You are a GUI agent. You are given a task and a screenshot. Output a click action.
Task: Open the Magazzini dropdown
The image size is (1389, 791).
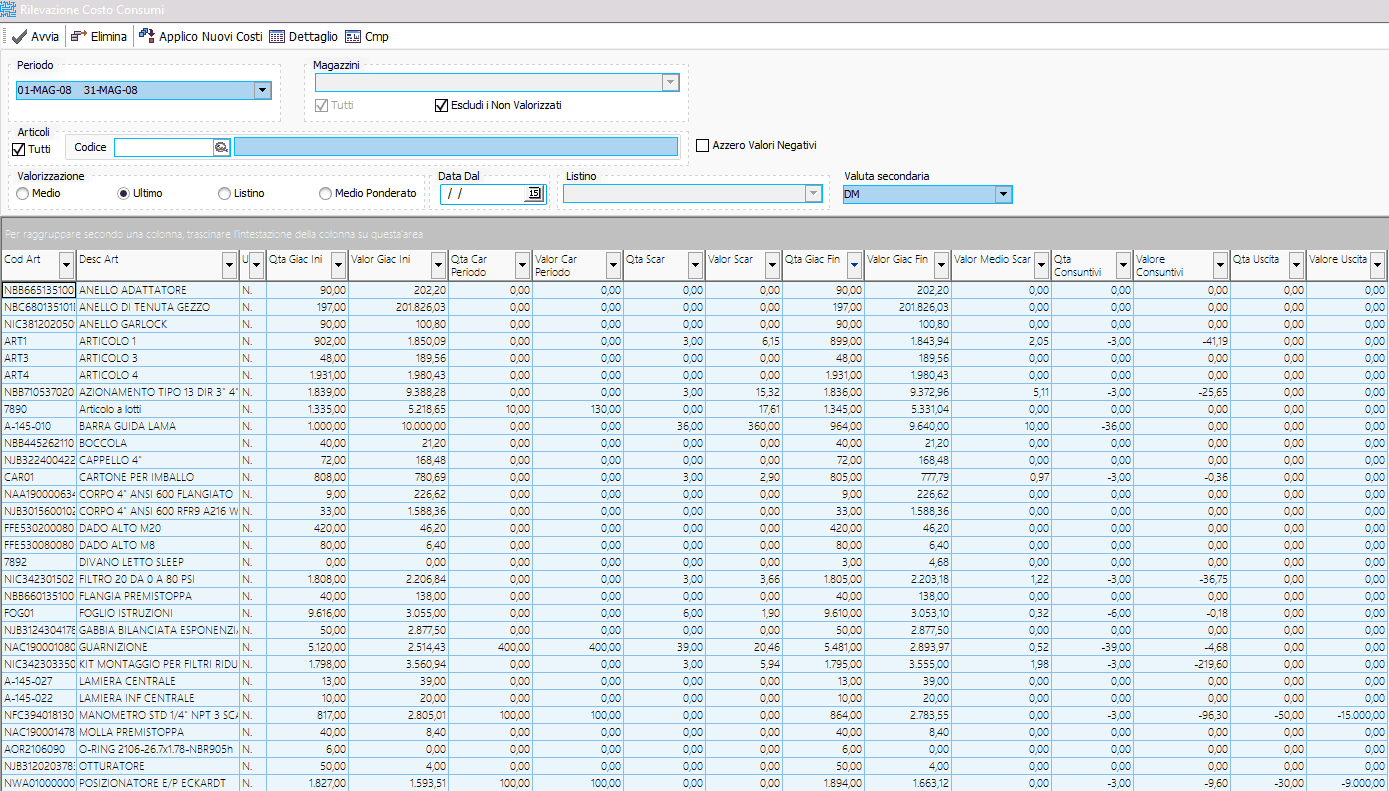[671, 83]
